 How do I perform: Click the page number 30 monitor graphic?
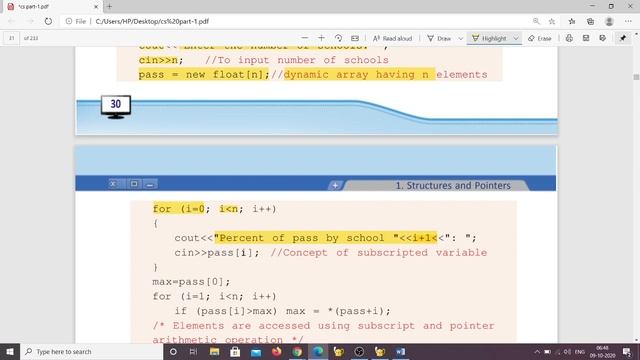click(116, 107)
